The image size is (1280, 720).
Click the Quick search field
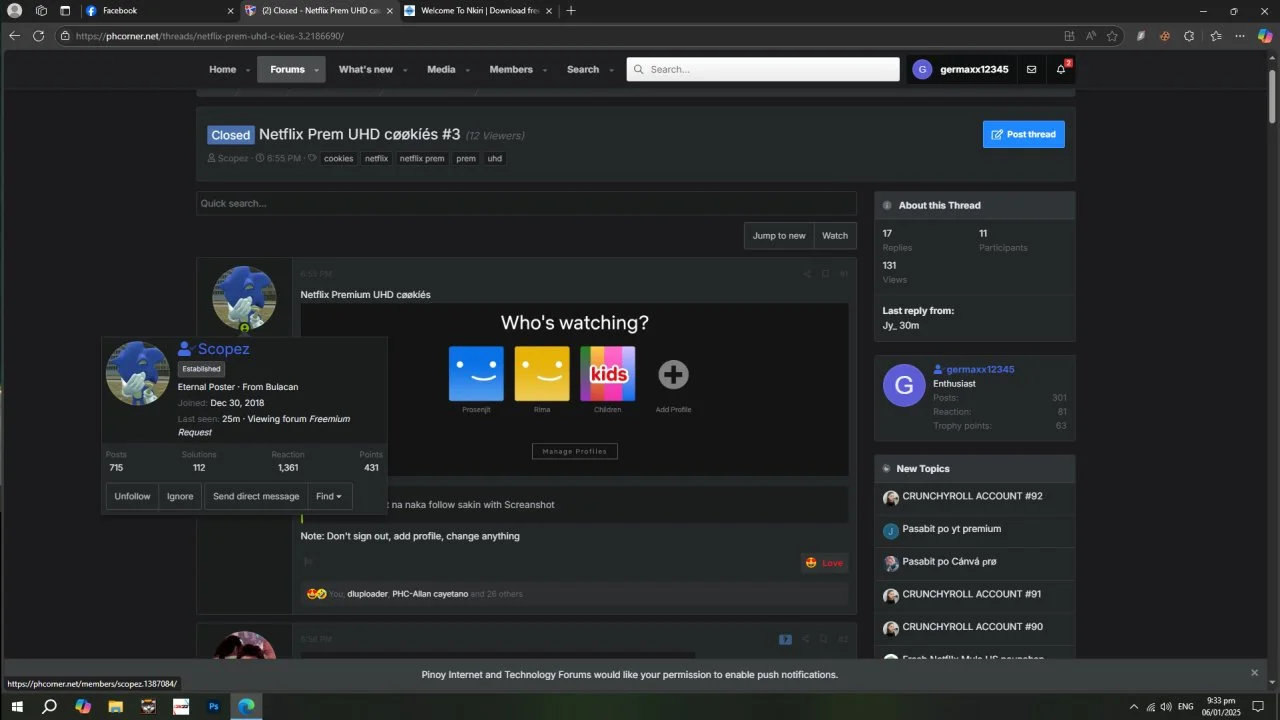point(526,203)
